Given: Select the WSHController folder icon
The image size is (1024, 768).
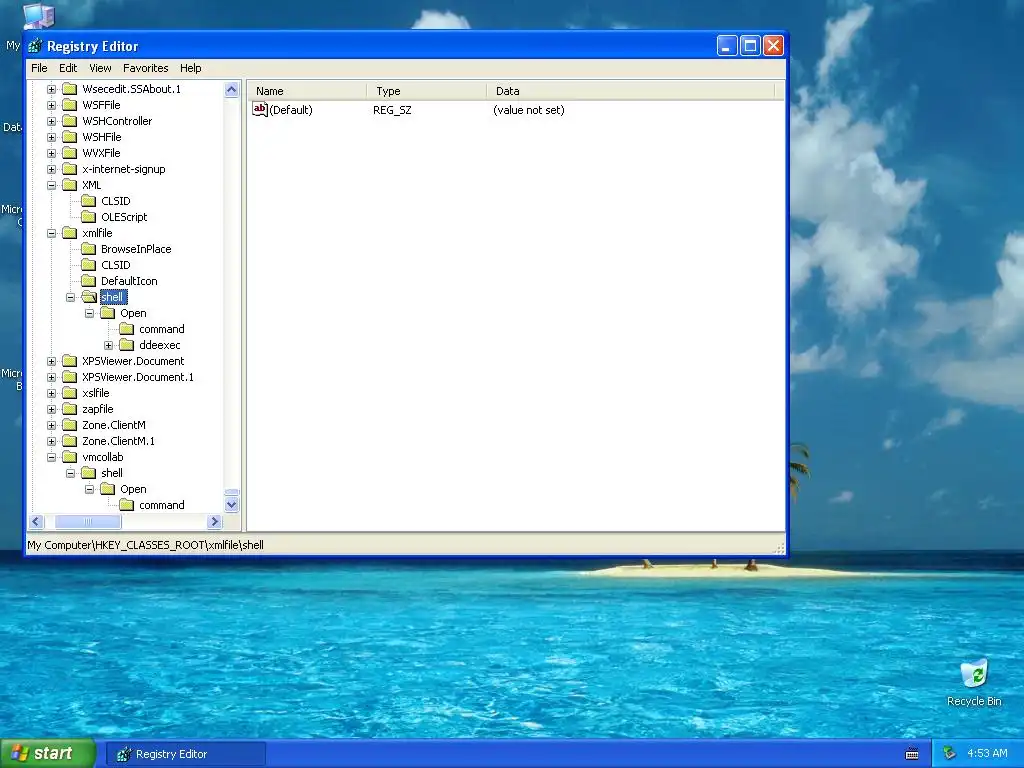Looking at the screenshot, I should tap(69, 121).
